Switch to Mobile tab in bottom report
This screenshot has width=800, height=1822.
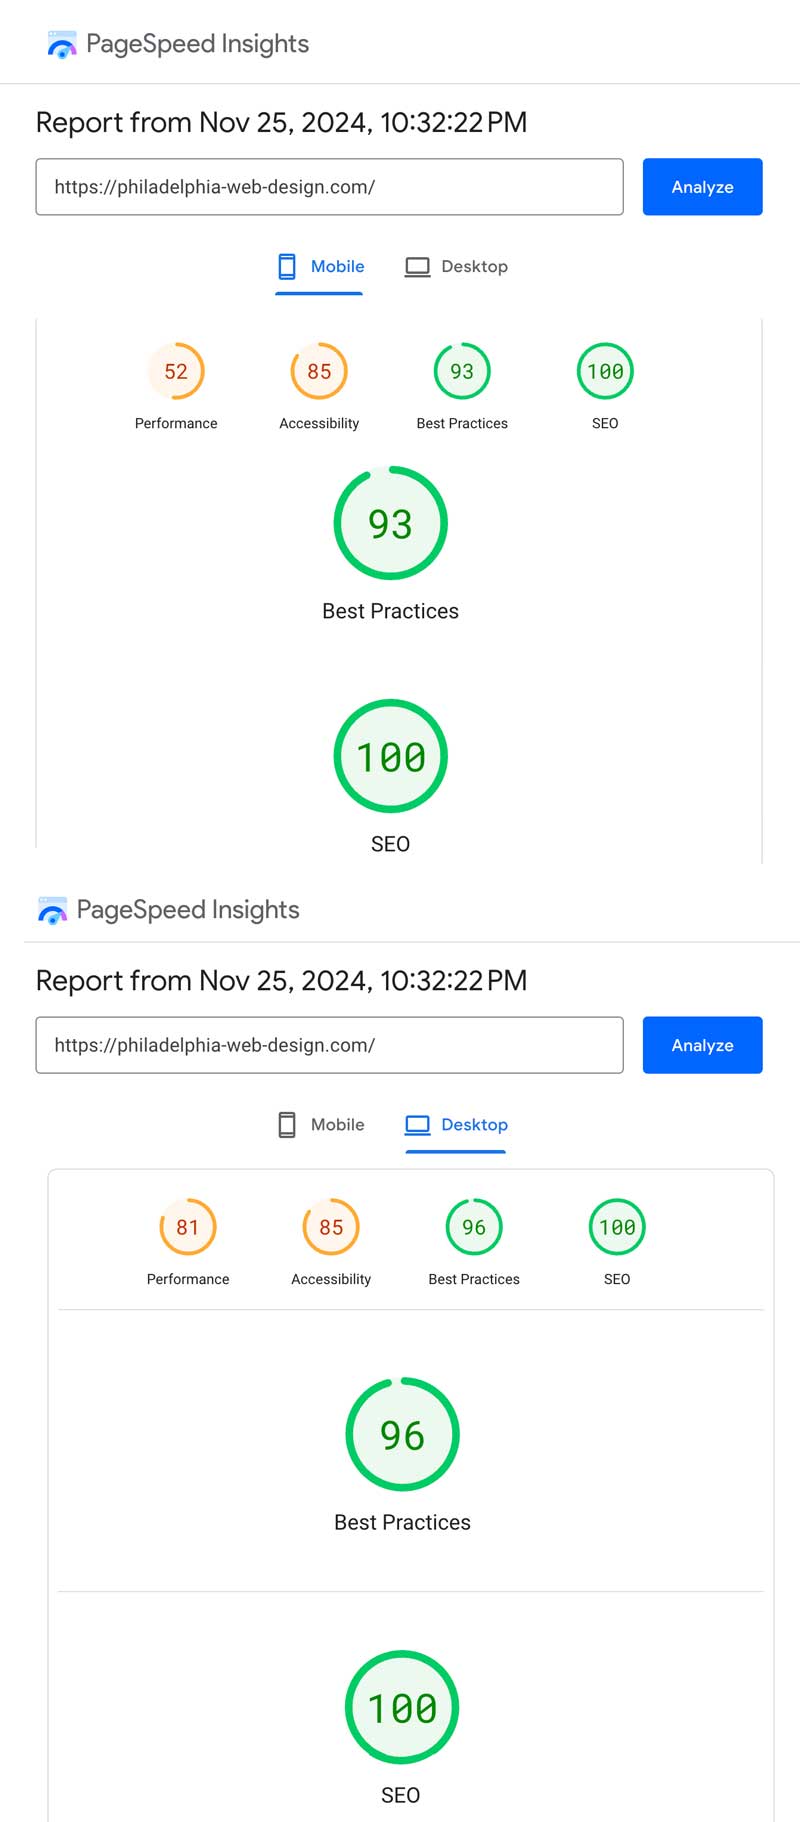(320, 1125)
